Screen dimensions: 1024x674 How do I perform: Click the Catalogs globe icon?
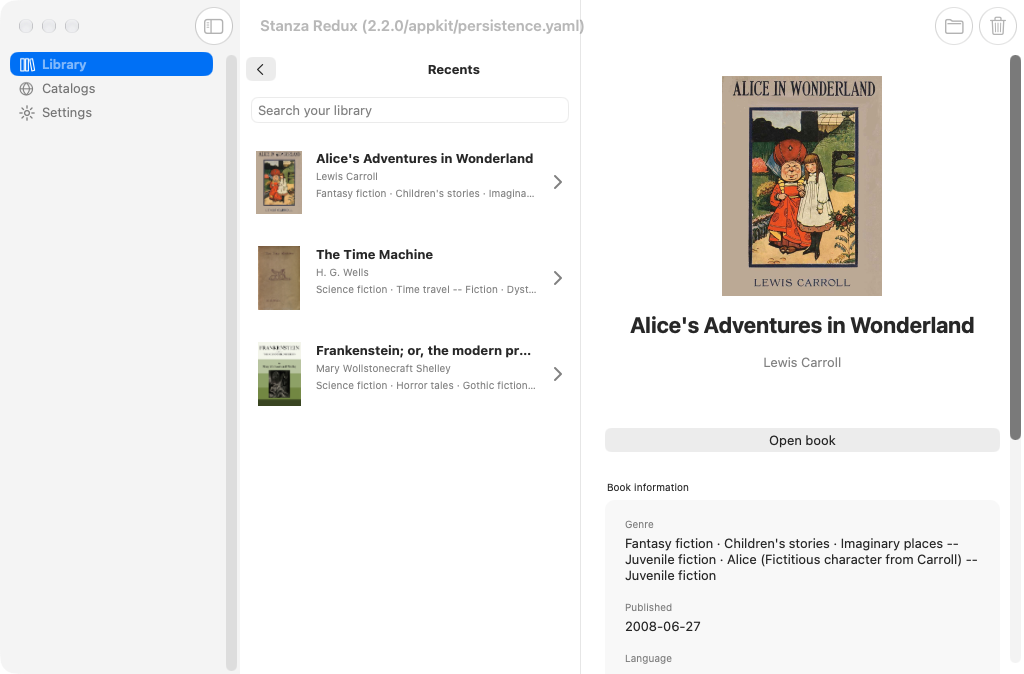coord(27,88)
